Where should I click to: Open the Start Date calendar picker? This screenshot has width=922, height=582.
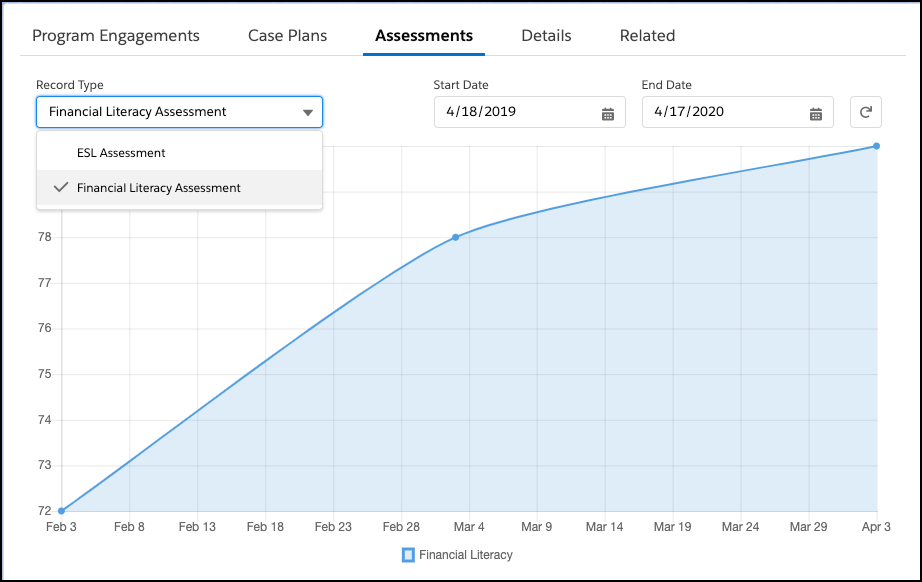609,112
